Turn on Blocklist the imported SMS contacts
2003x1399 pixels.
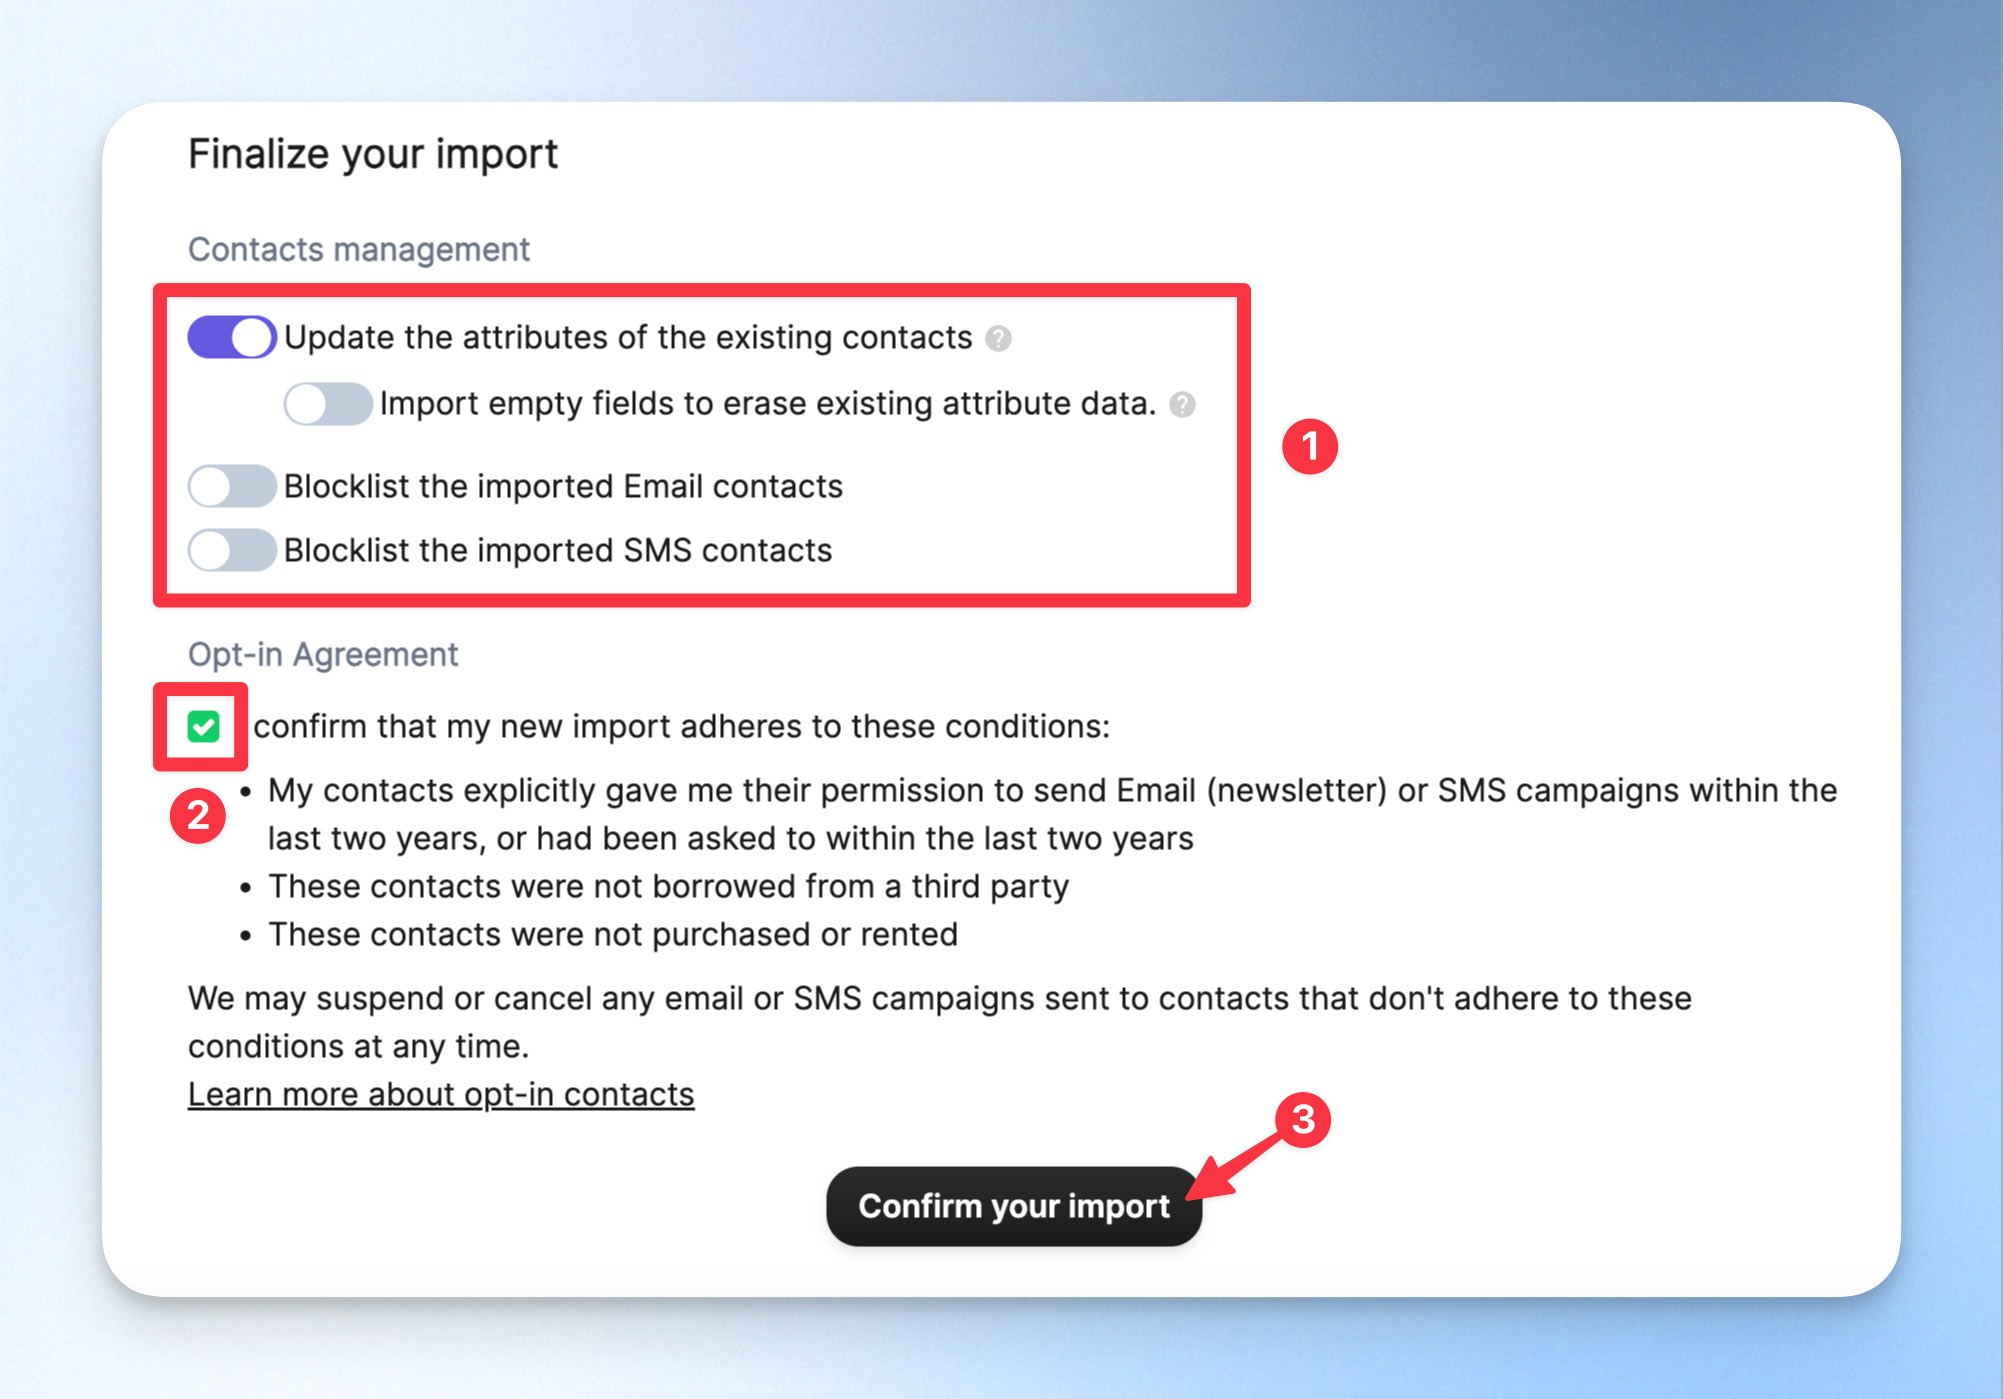pyautogui.click(x=232, y=550)
